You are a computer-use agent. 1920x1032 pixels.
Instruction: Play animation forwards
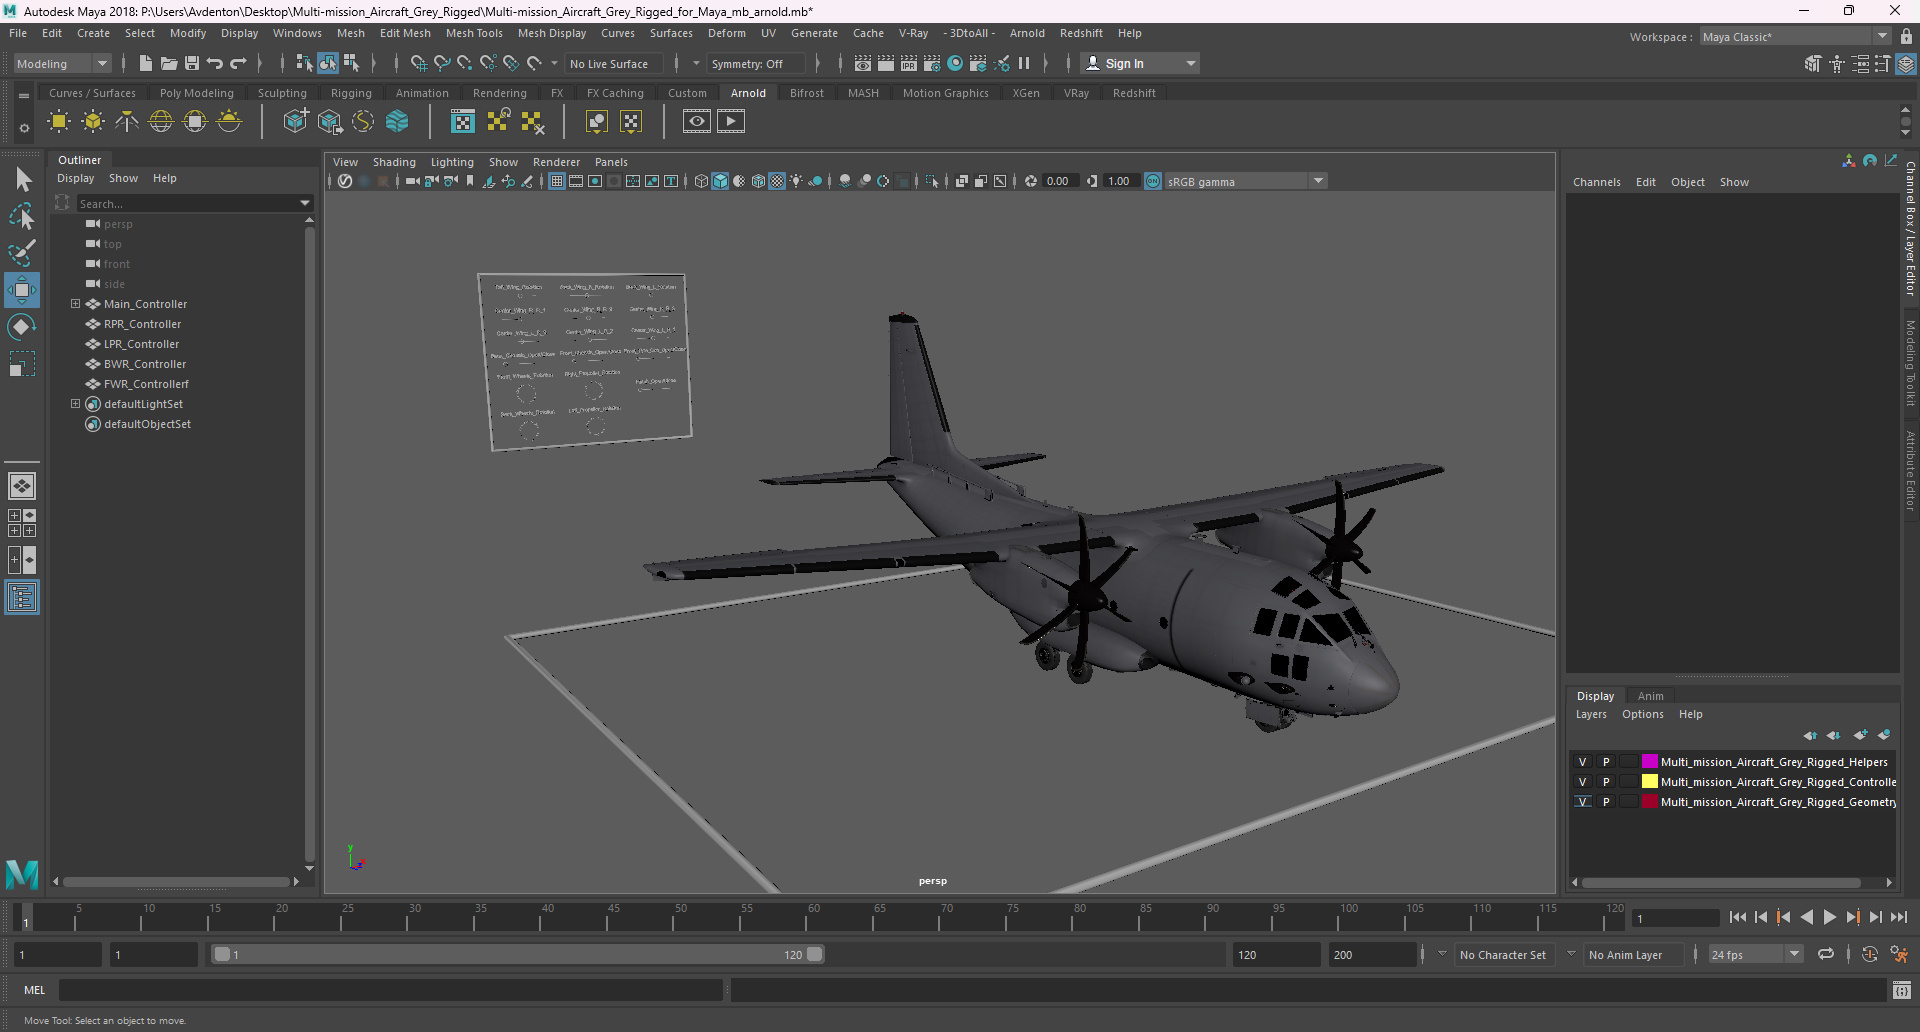coord(1829,917)
